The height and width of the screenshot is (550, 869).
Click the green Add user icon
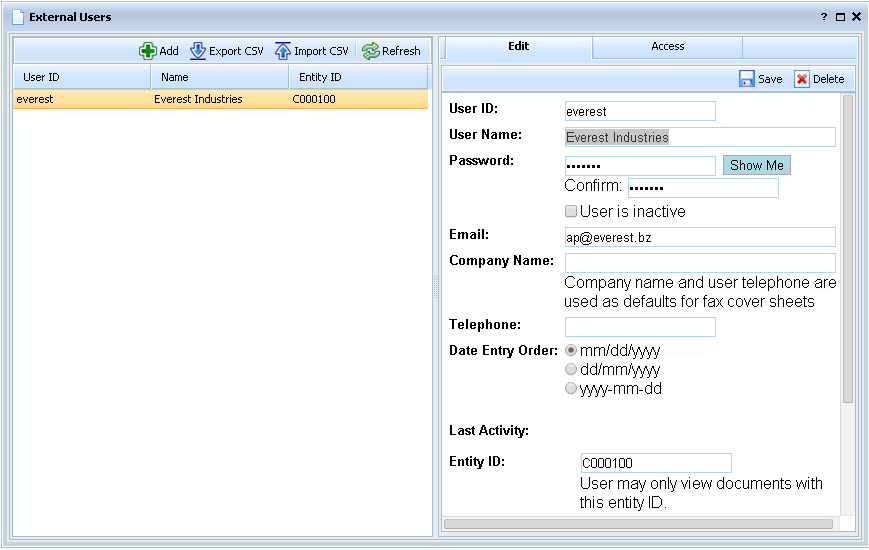(148, 51)
